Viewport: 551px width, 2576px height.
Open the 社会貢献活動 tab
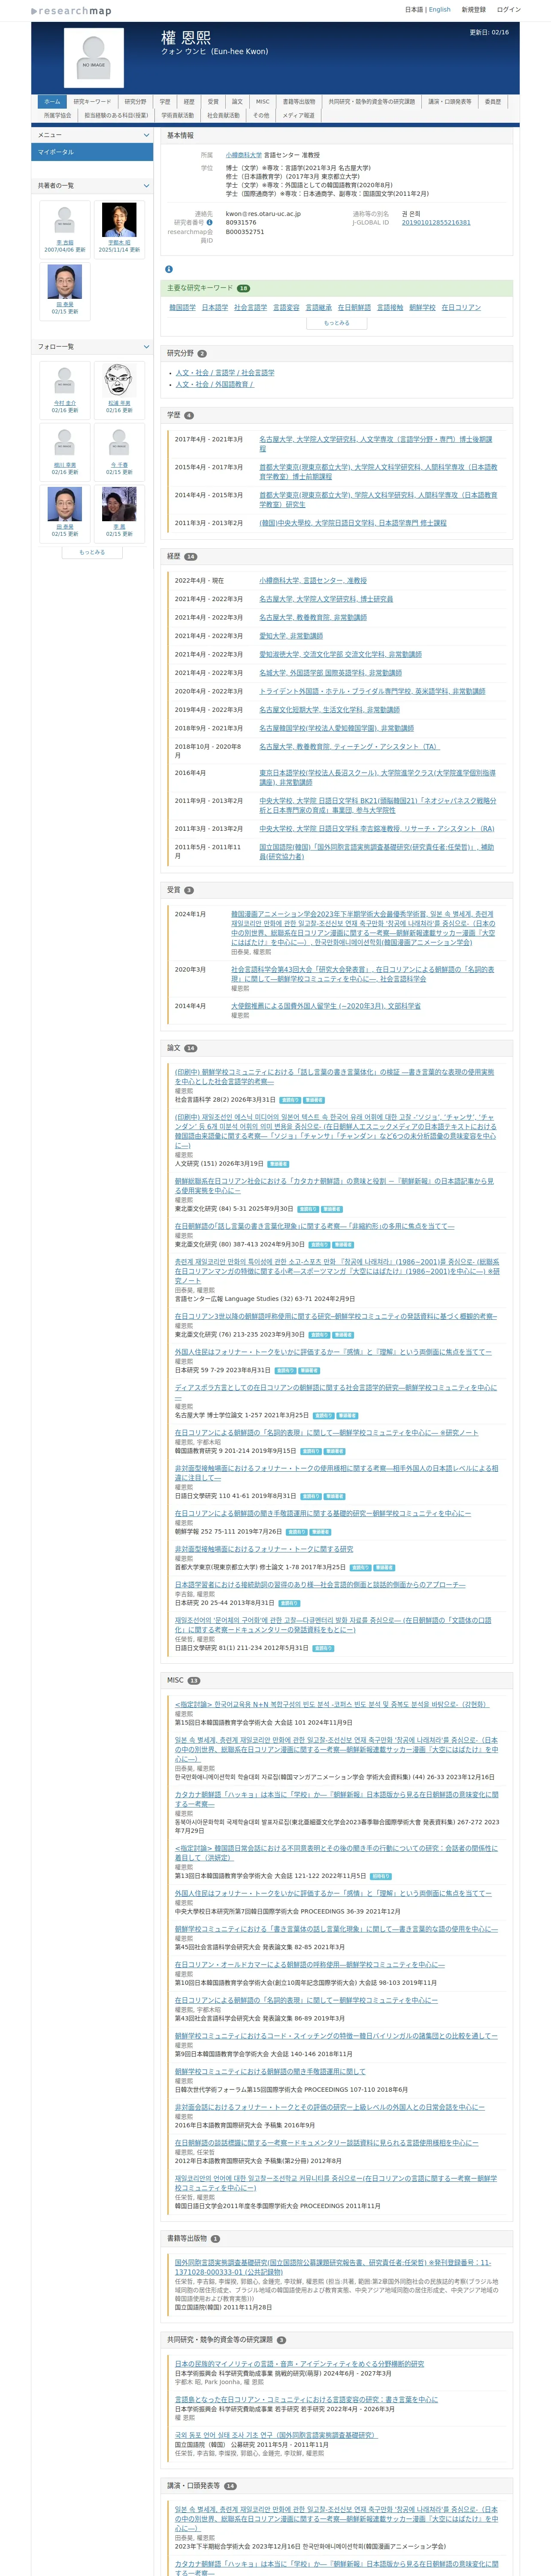tap(224, 115)
